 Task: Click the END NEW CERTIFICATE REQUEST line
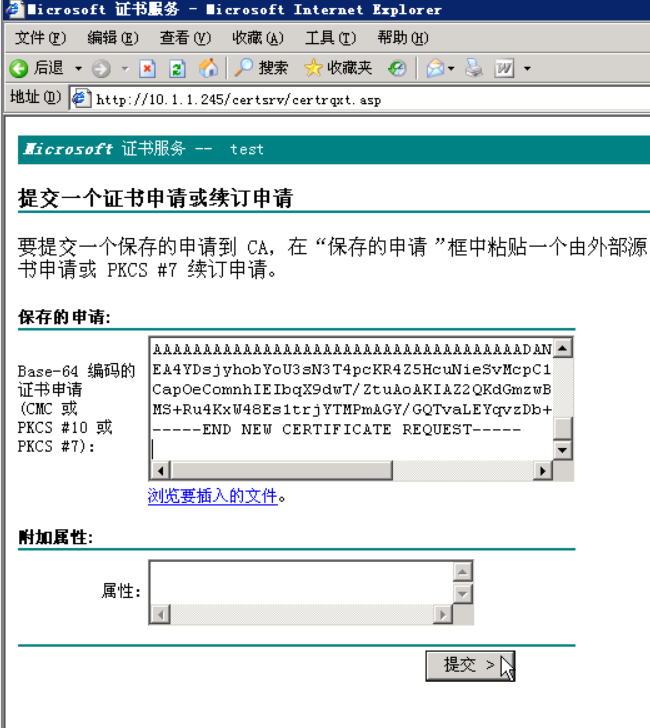click(x=337, y=429)
